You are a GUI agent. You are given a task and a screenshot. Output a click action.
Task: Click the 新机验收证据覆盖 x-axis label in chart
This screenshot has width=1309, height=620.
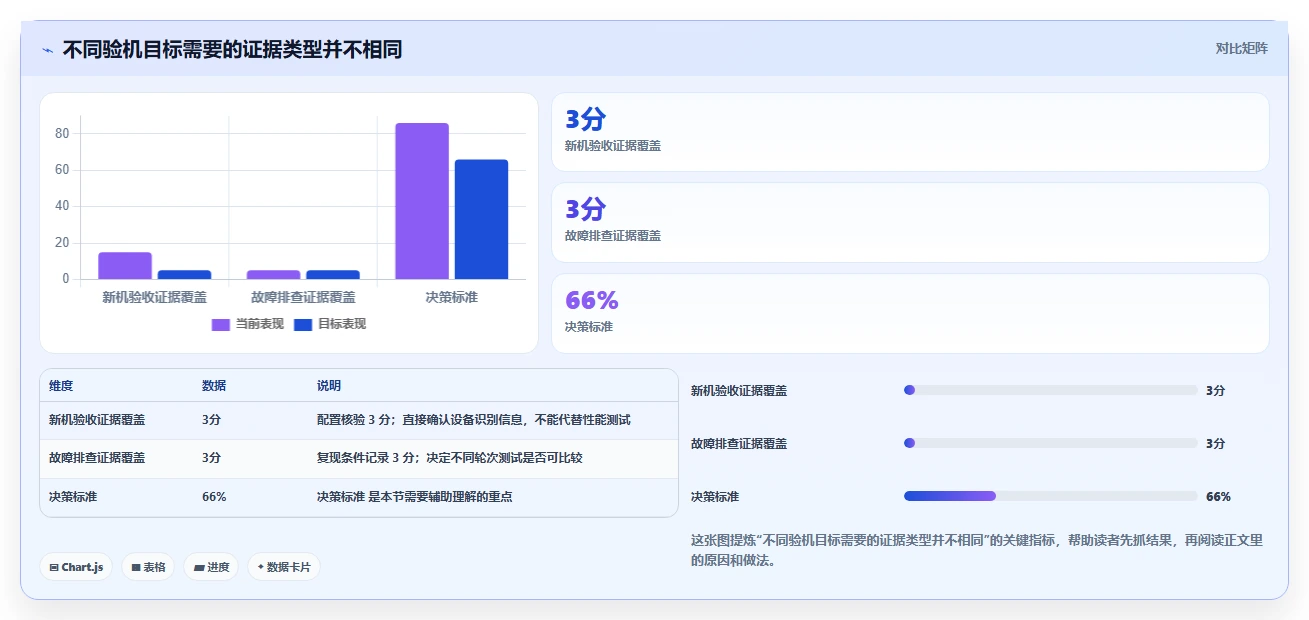155,297
